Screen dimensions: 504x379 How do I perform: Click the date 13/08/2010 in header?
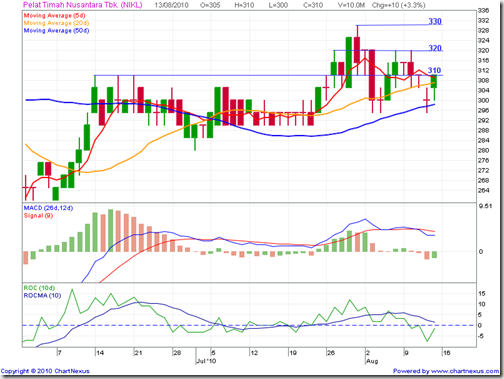tap(171, 5)
